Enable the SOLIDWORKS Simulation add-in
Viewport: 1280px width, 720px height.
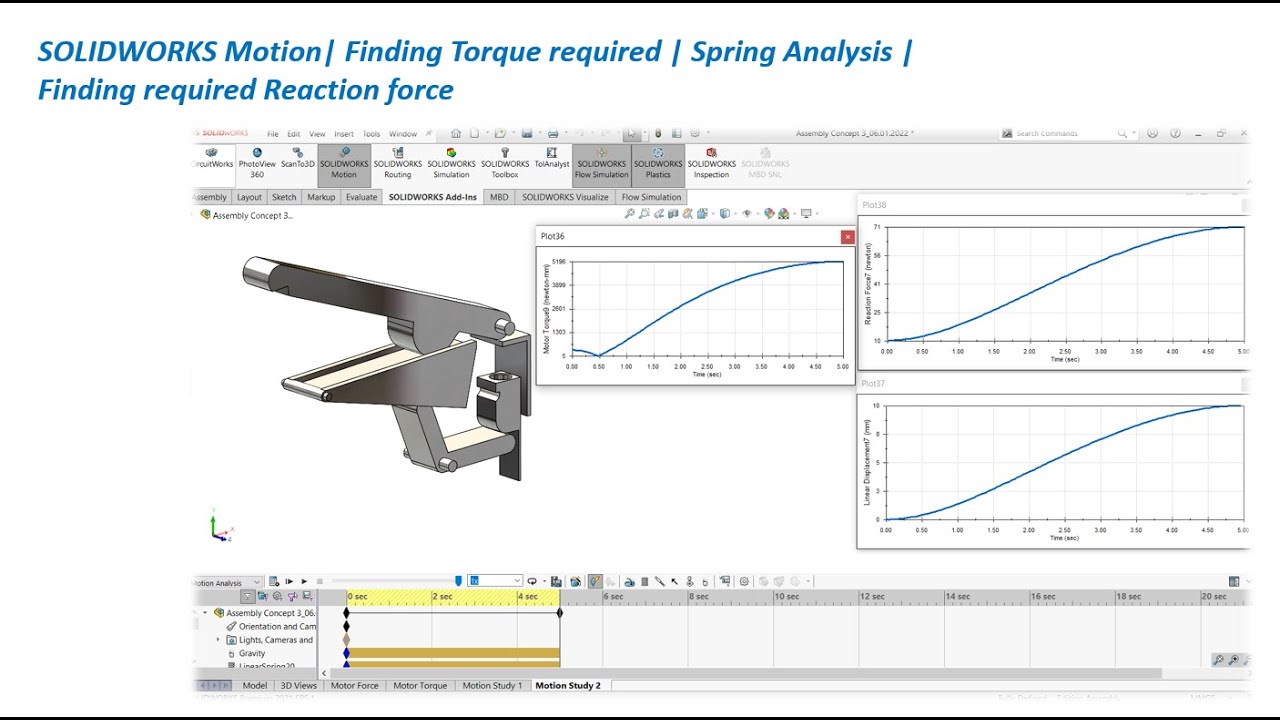tap(451, 164)
